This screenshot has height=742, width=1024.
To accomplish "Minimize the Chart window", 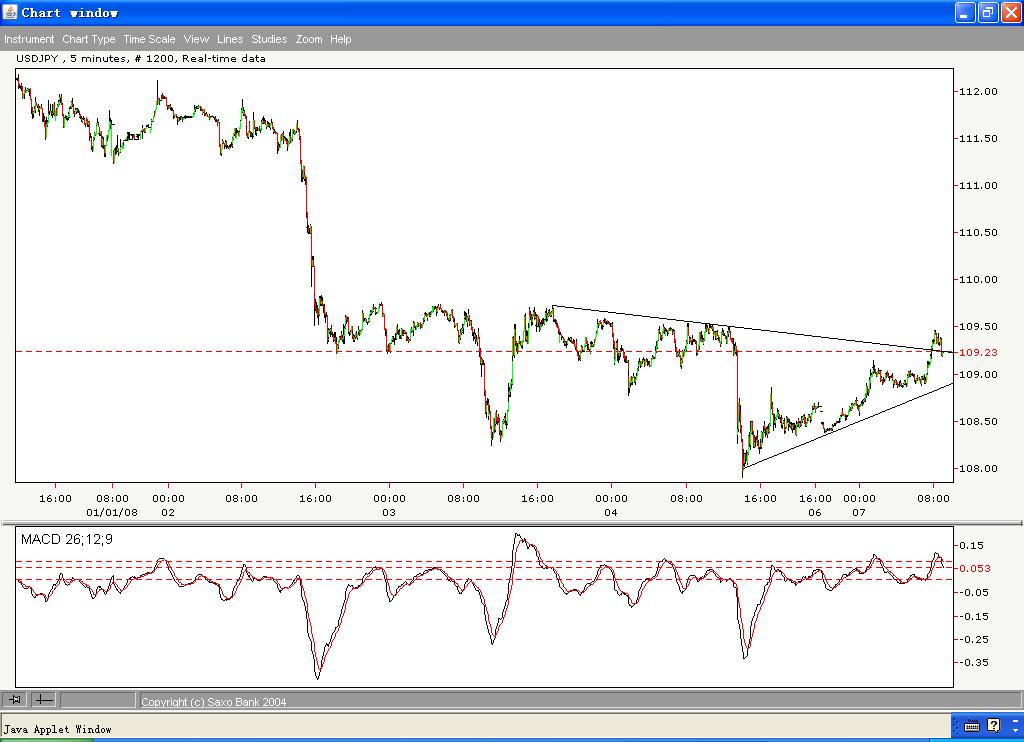I will [965, 12].
